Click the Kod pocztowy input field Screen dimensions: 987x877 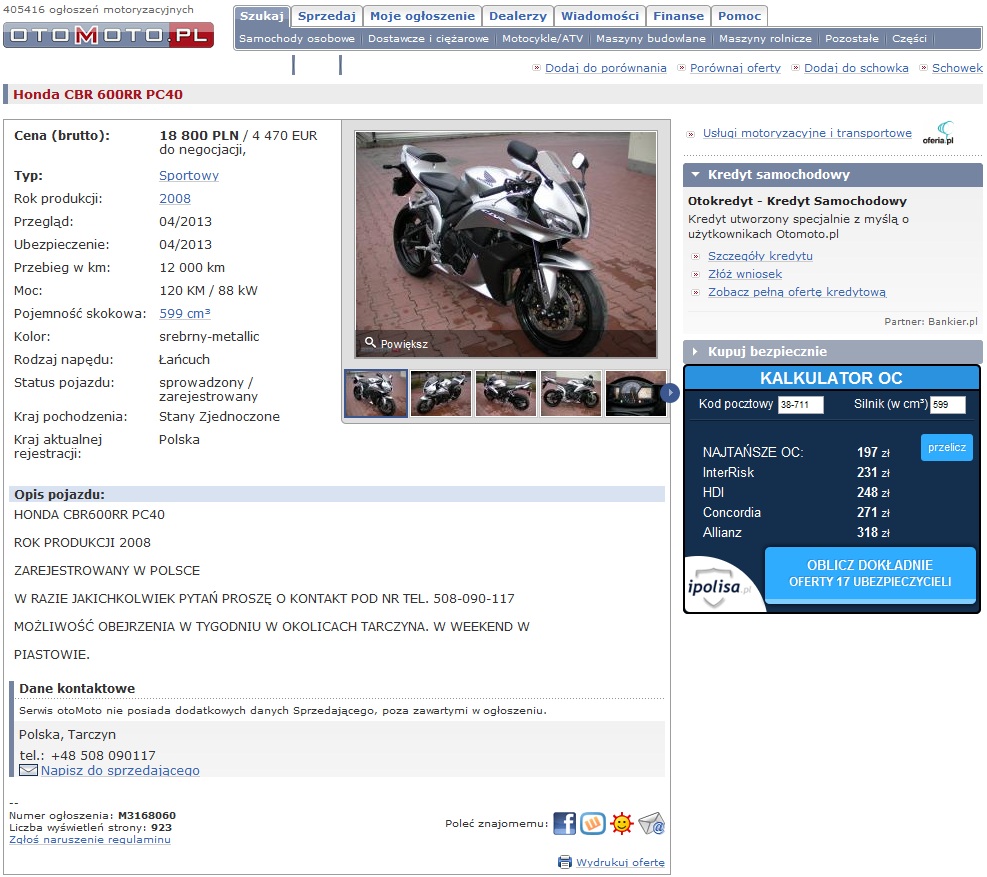click(x=800, y=405)
